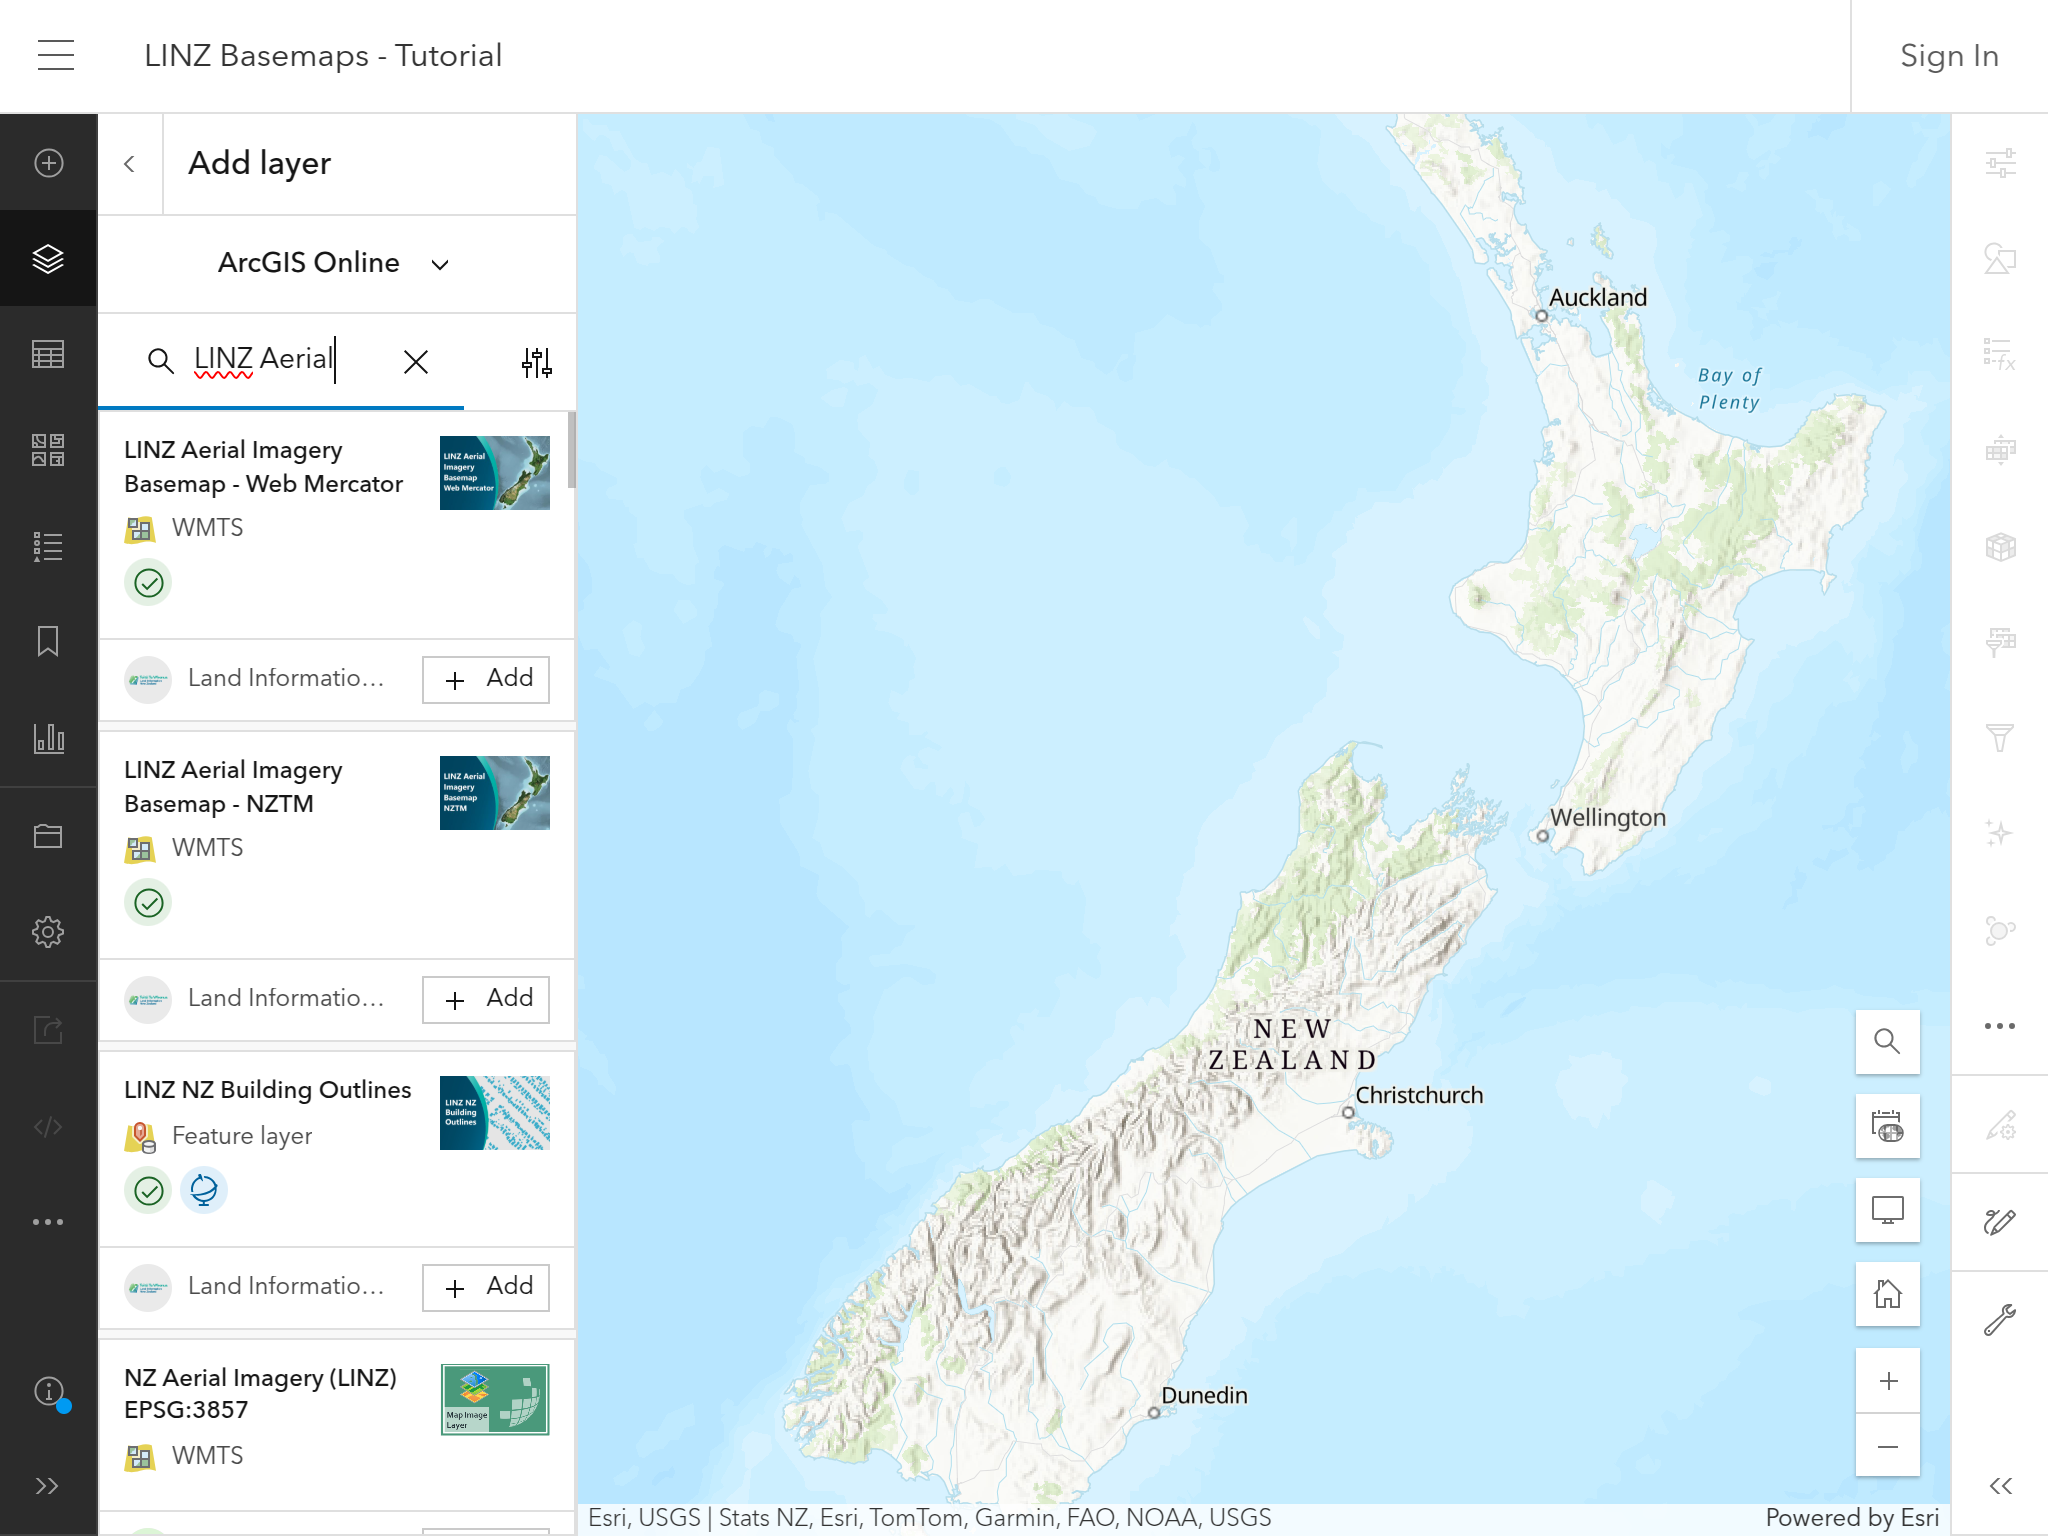Expand the left sidebar labels
The height and width of the screenshot is (1536, 2048).
[49, 1486]
